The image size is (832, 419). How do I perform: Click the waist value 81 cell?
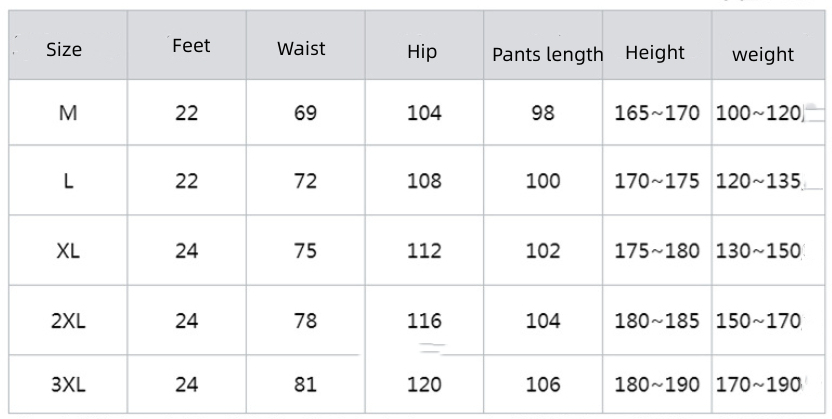click(x=306, y=384)
